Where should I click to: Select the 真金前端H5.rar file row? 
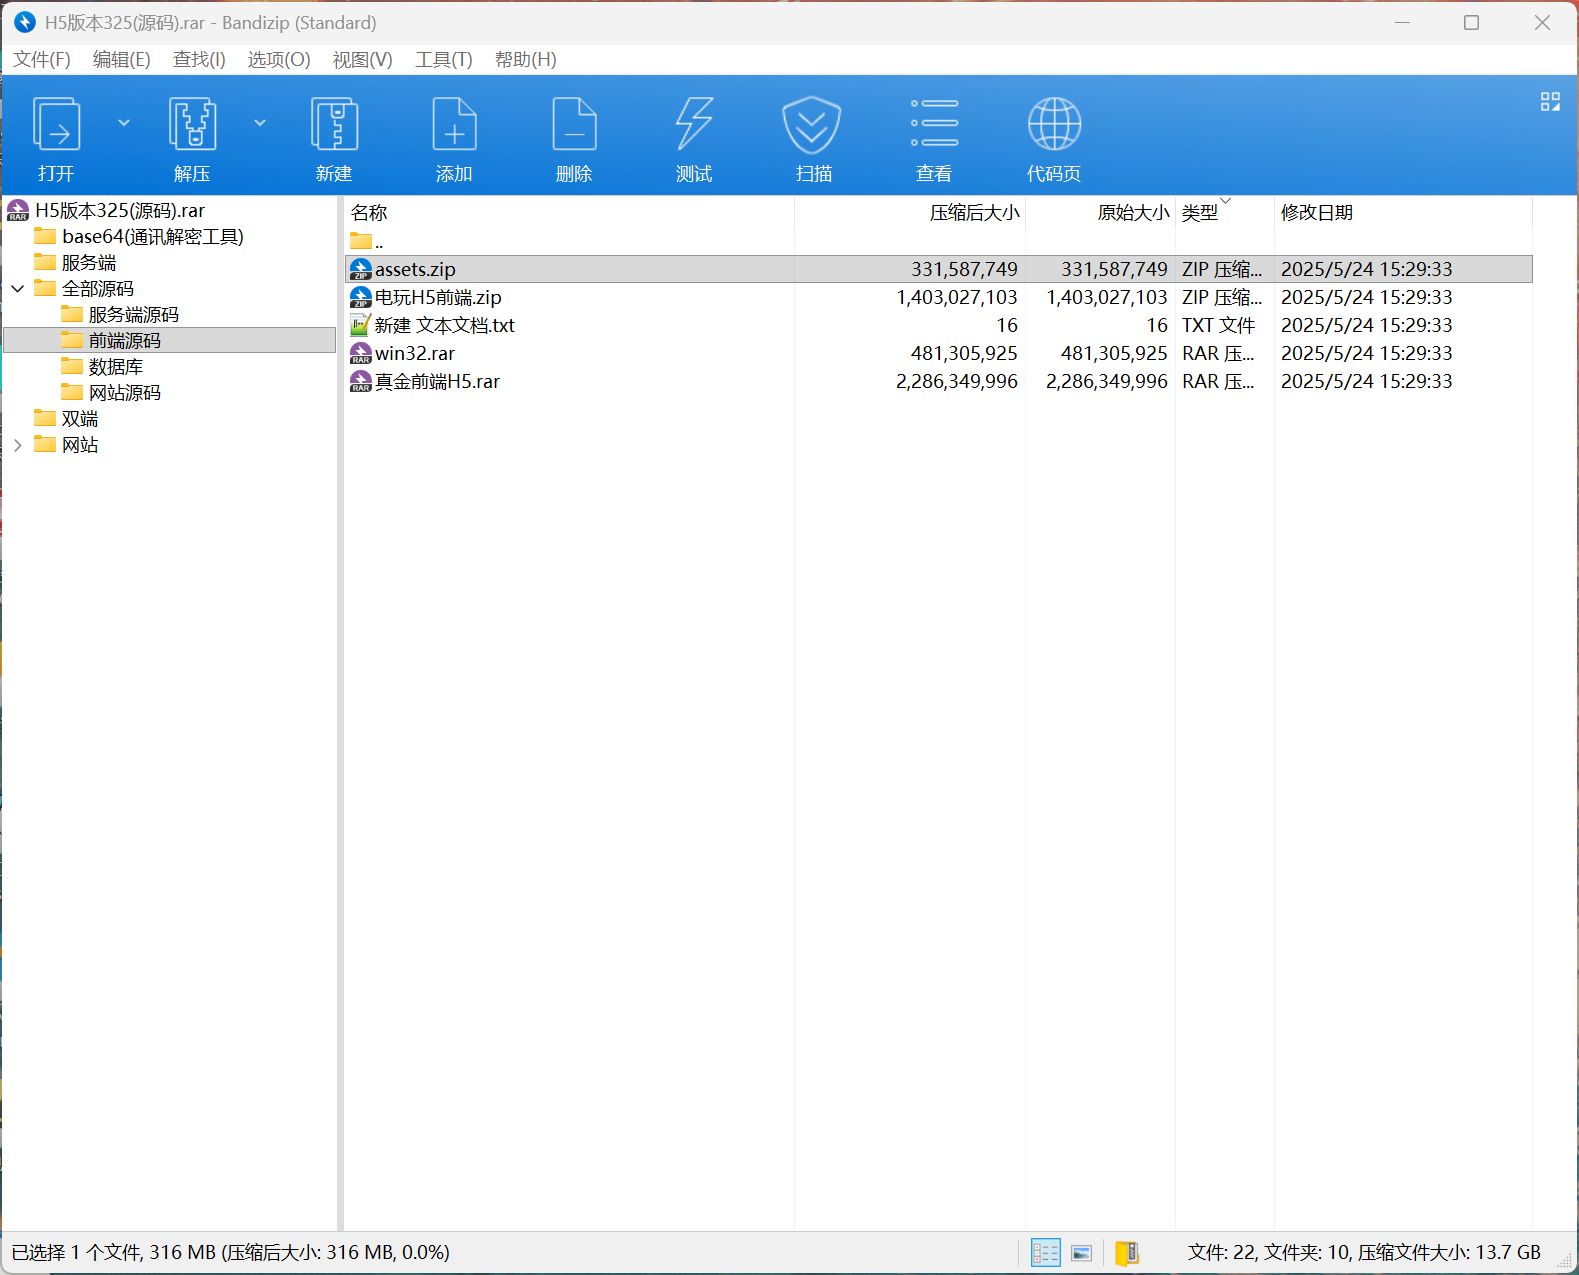click(x=437, y=382)
